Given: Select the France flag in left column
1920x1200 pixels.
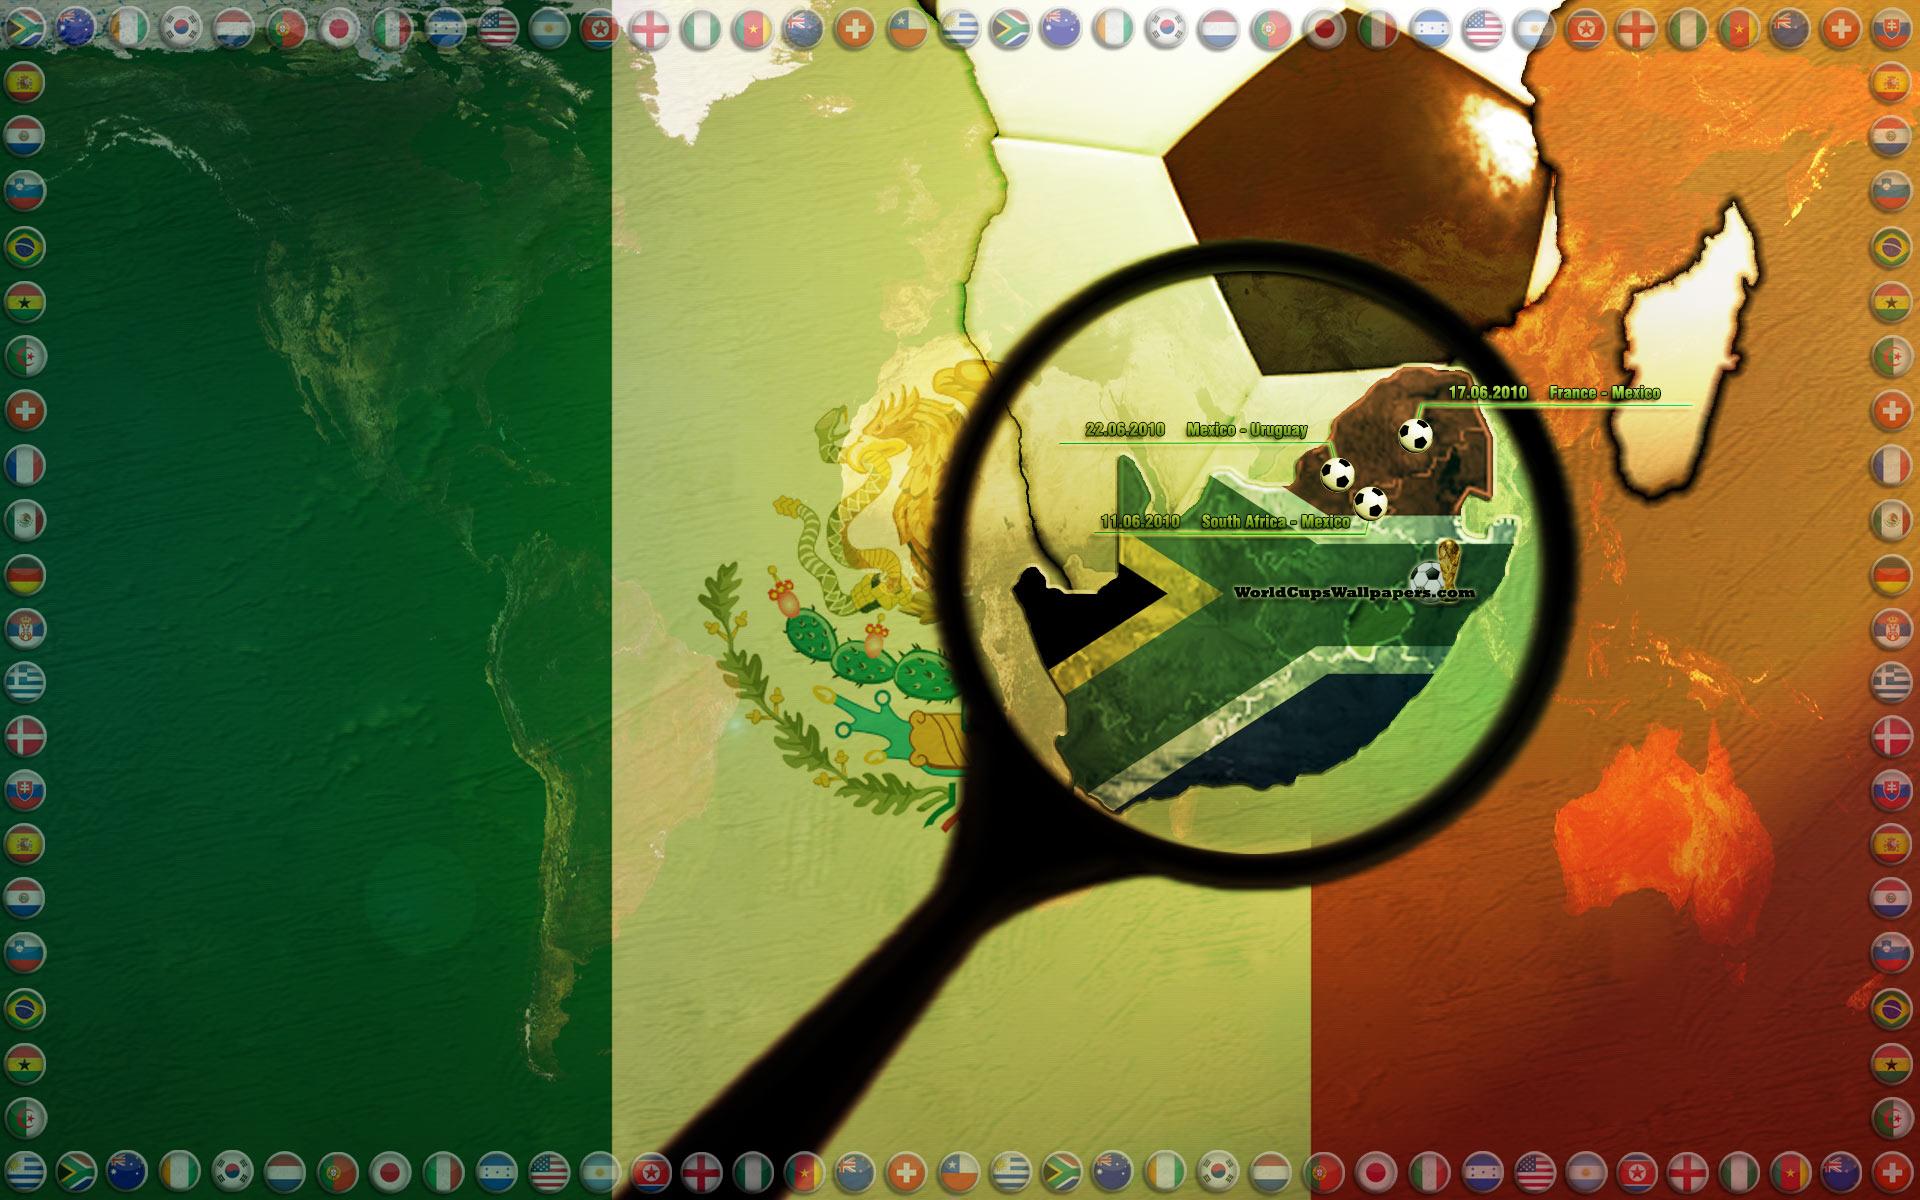Looking at the screenshot, I should pyautogui.click(x=25, y=464).
